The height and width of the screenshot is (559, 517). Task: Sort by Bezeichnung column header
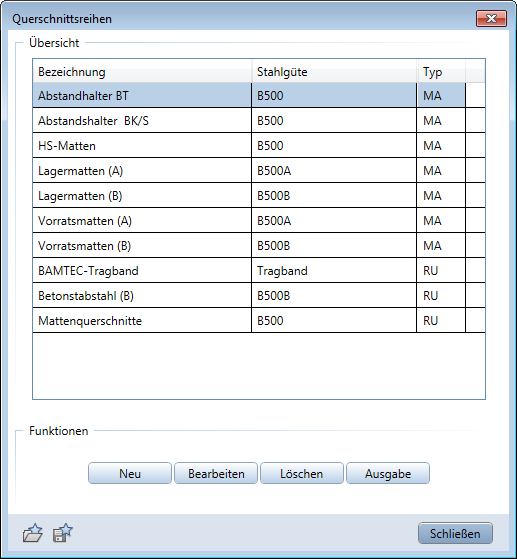142,72
